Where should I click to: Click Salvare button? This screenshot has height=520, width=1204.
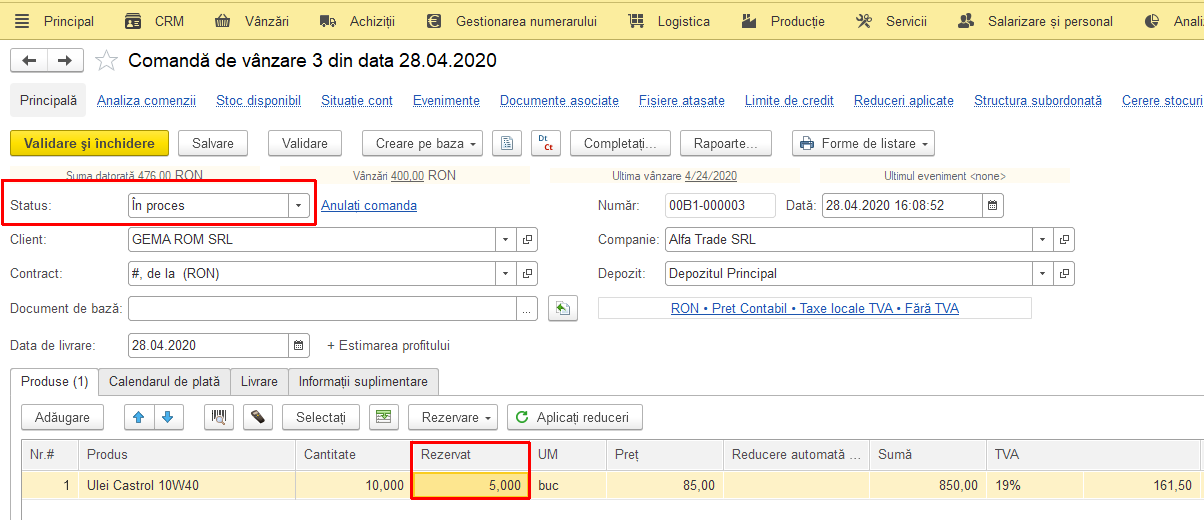pyautogui.click(x=213, y=143)
